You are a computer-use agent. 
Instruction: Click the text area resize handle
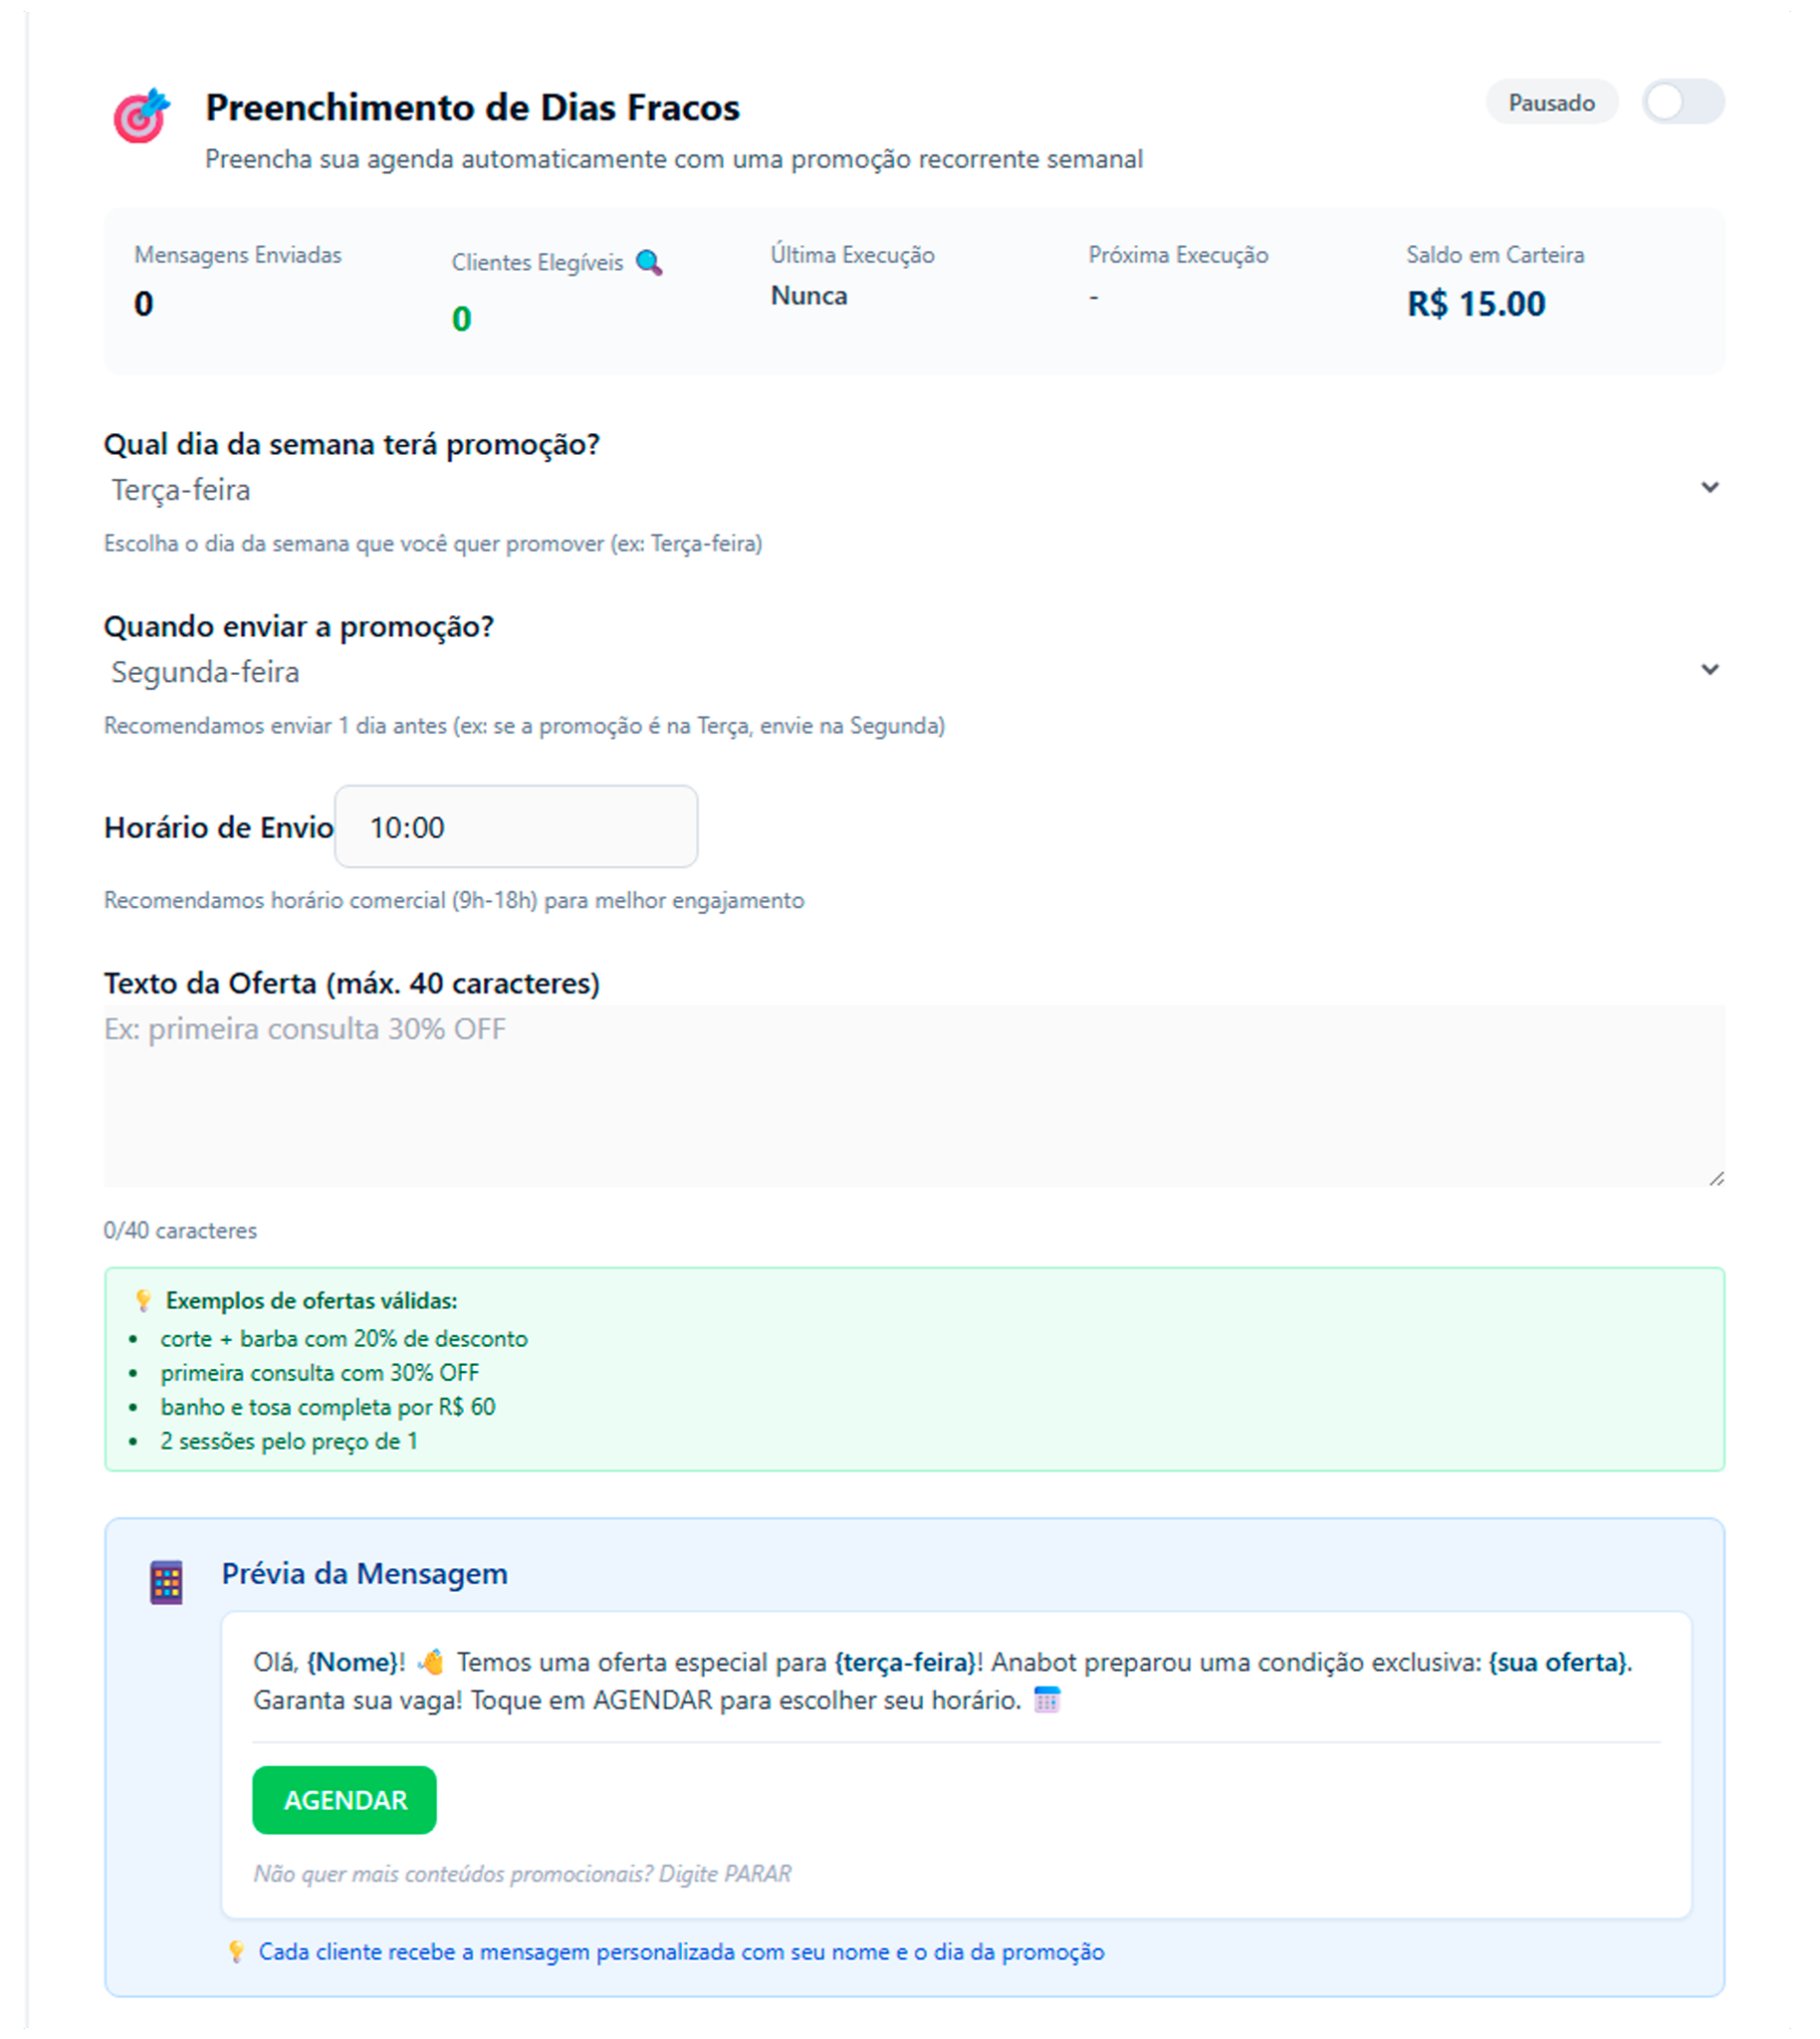coord(1716,1179)
